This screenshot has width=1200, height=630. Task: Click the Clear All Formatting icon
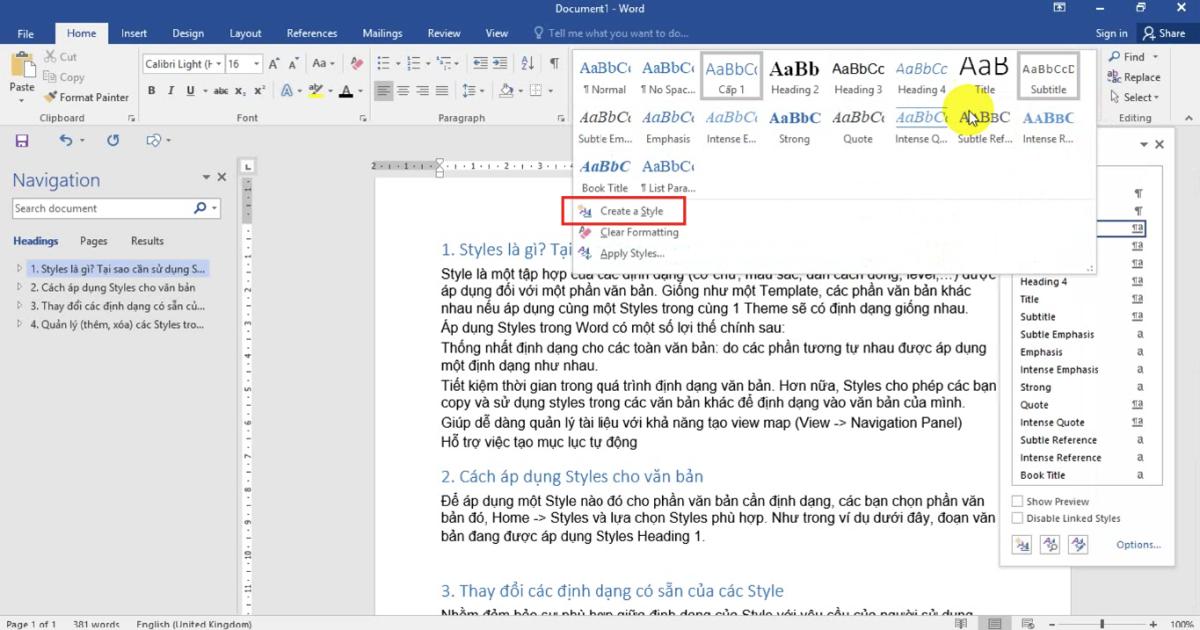[357, 63]
